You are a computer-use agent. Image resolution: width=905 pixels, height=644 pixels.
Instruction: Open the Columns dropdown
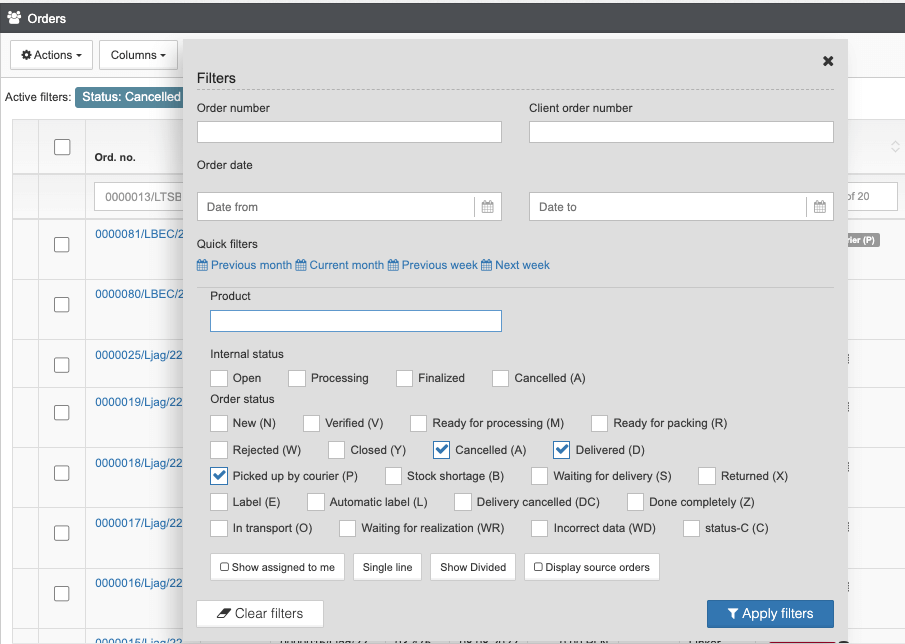(138, 55)
